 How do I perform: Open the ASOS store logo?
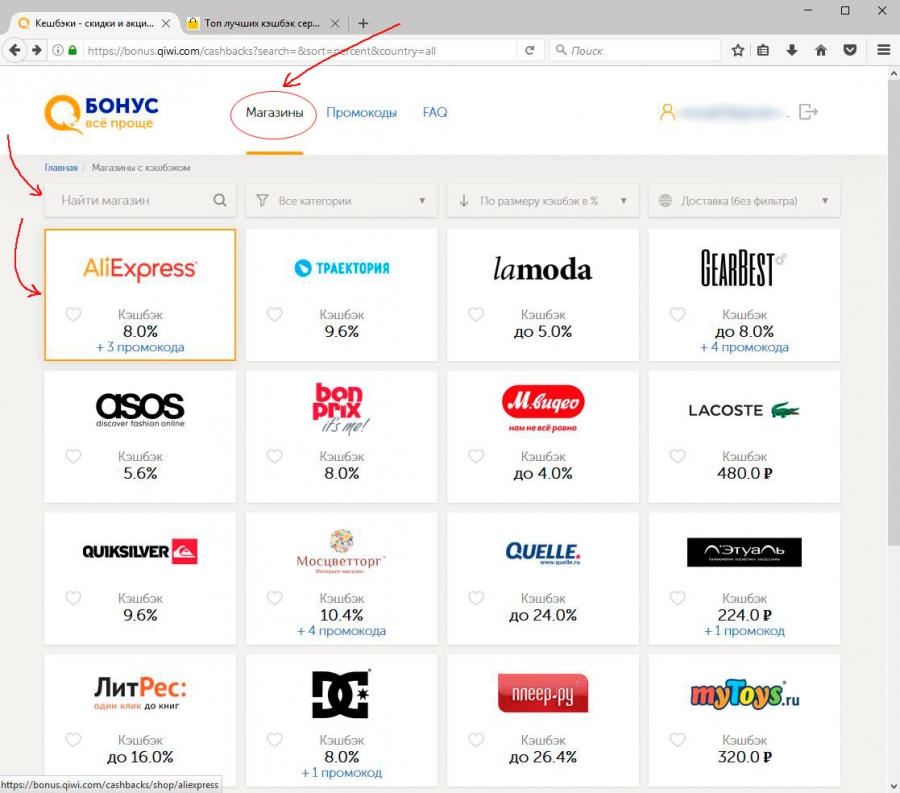pos(140,410)
